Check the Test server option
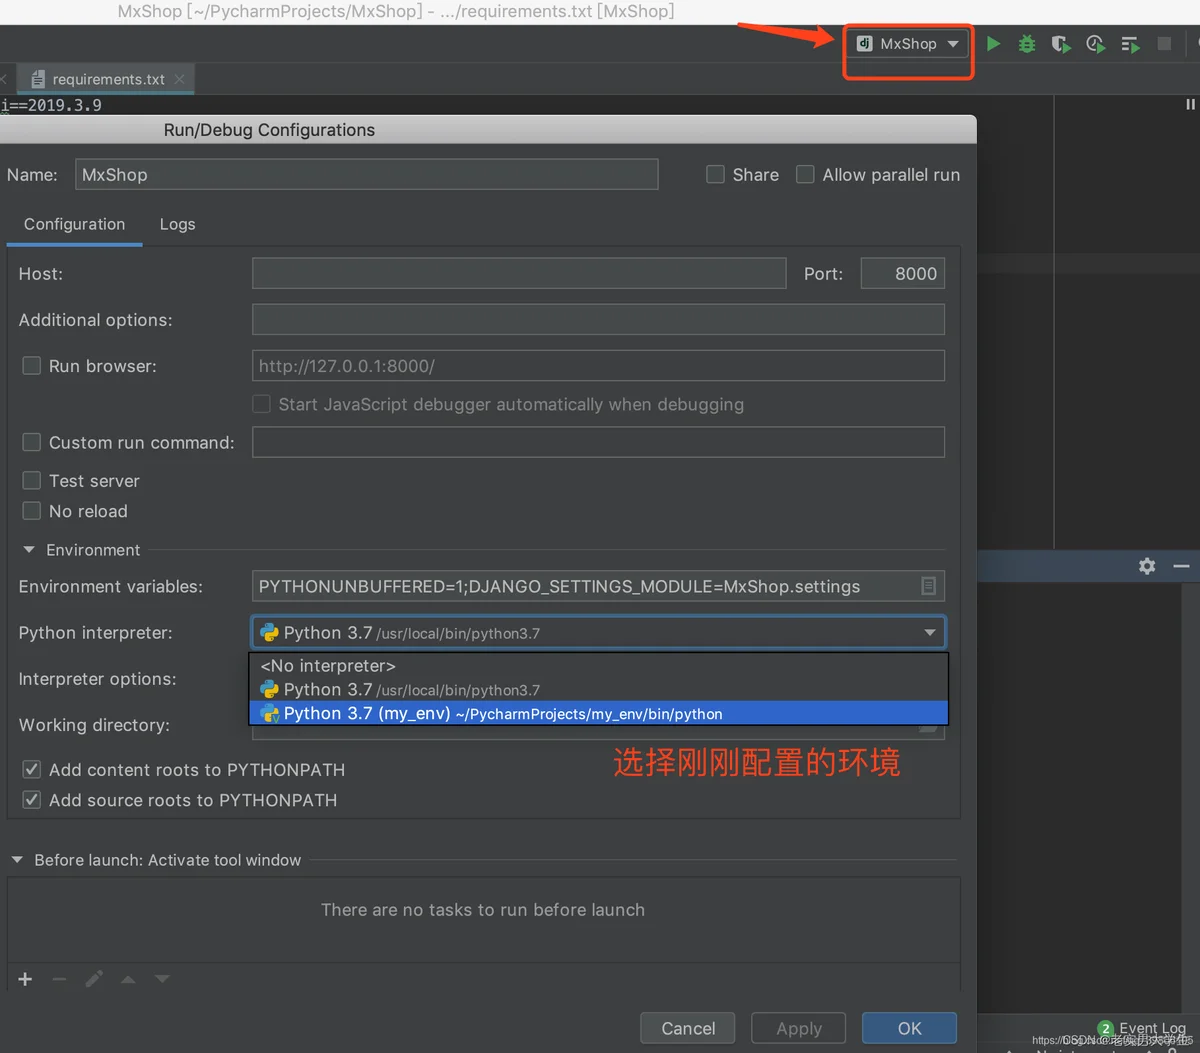1200x1053 pixels. (x=32, y=481)
